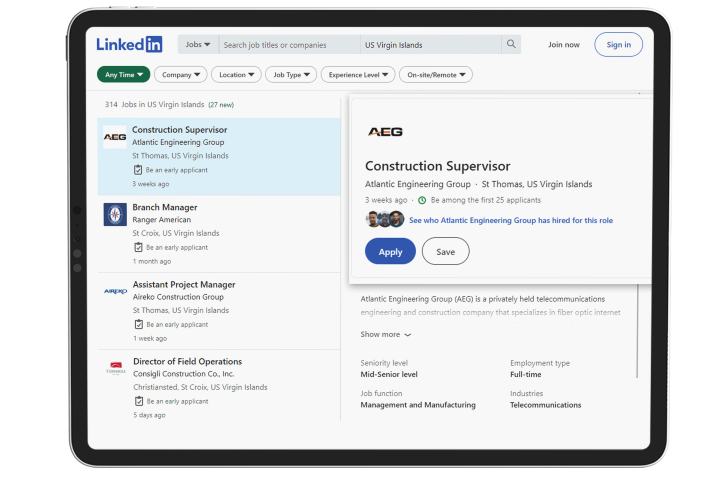Open the Any Time filter
Viewport: 713px width, 480px height.
tap(123, 75)
